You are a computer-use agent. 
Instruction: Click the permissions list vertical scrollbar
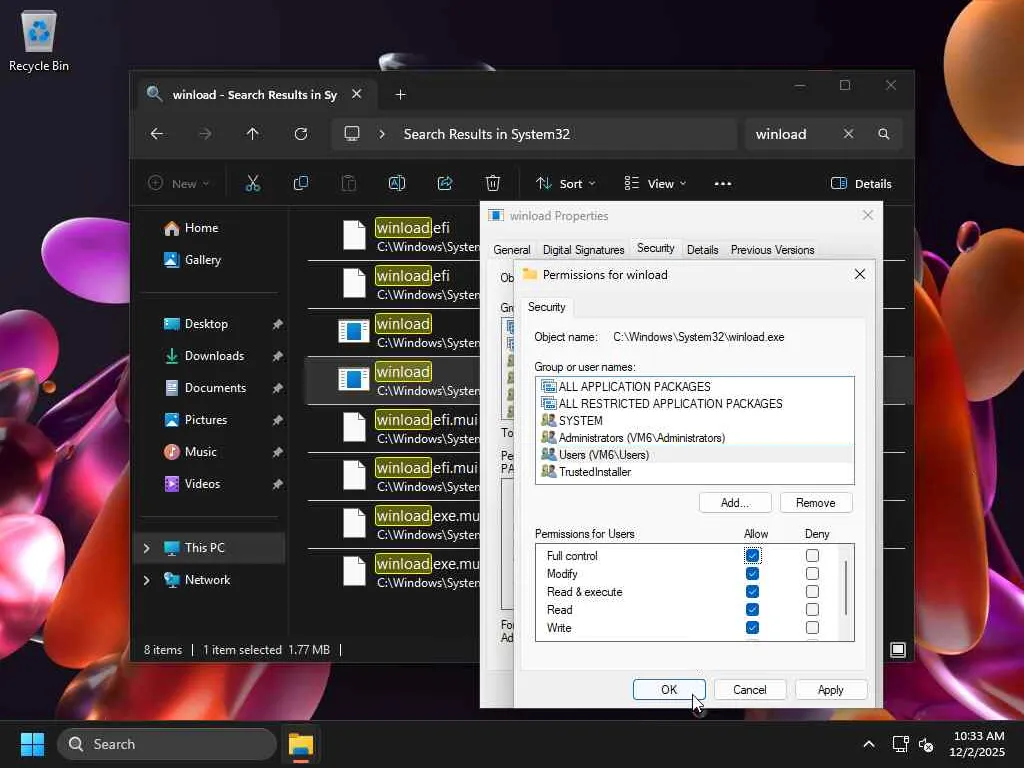click(x=847, y=588)
